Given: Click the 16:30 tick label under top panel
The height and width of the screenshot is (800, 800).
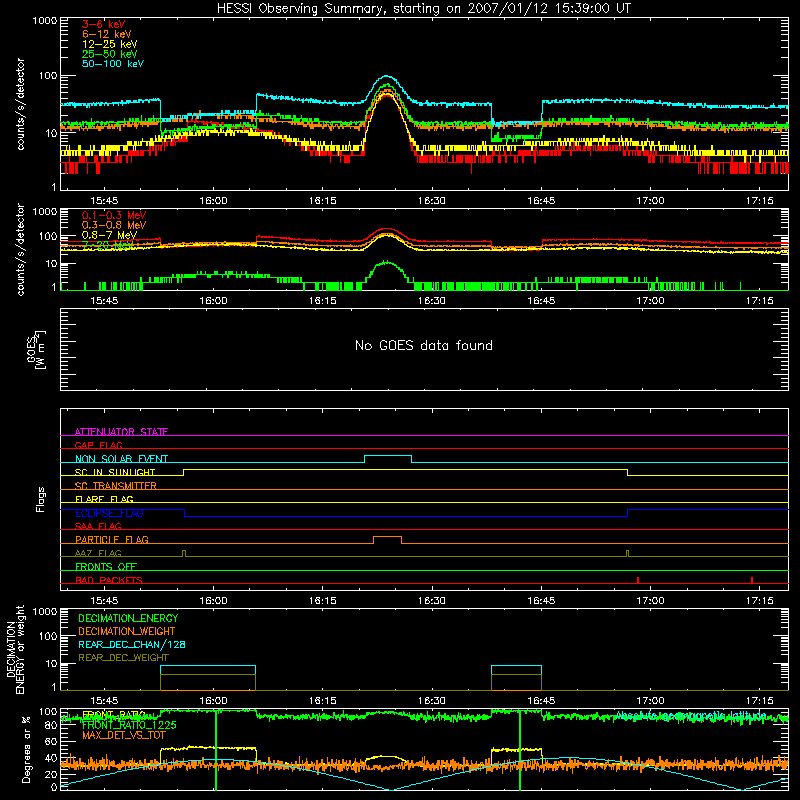Looking at the screenshot, I should [432, 201].
